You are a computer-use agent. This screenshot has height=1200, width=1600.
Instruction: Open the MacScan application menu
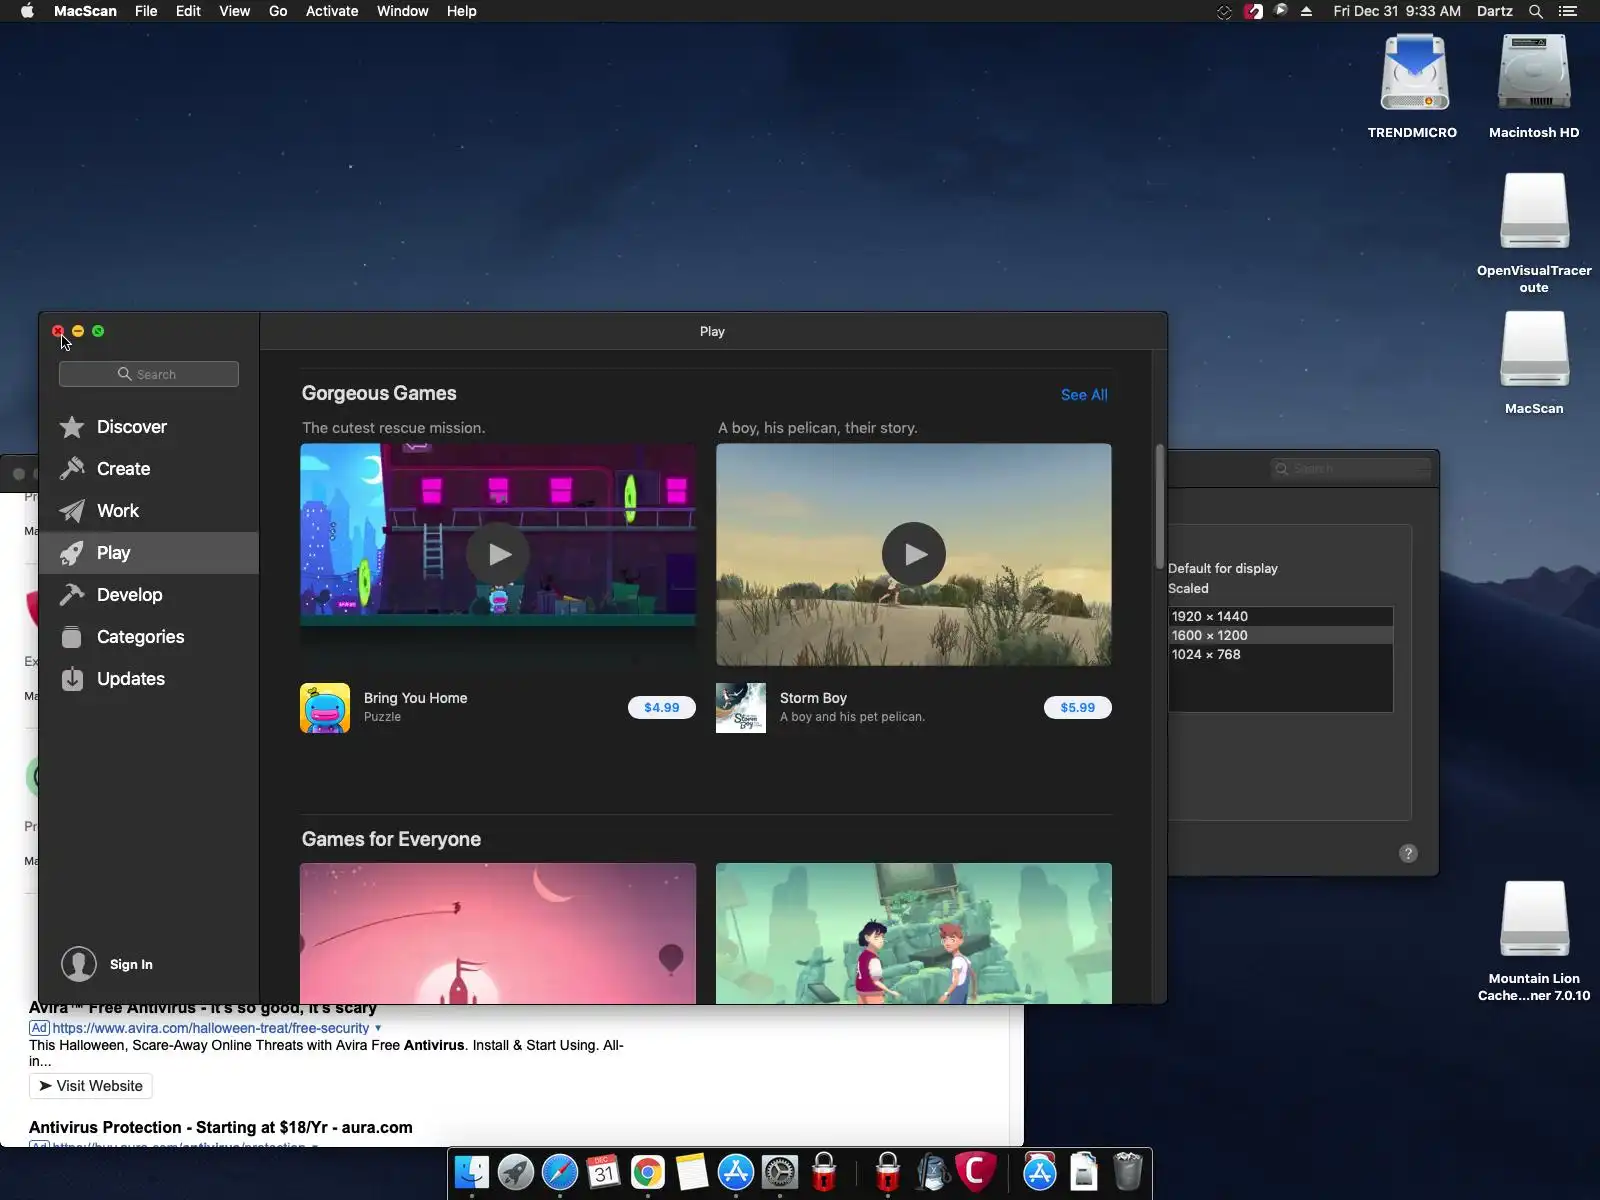click(x=85, y=11)
